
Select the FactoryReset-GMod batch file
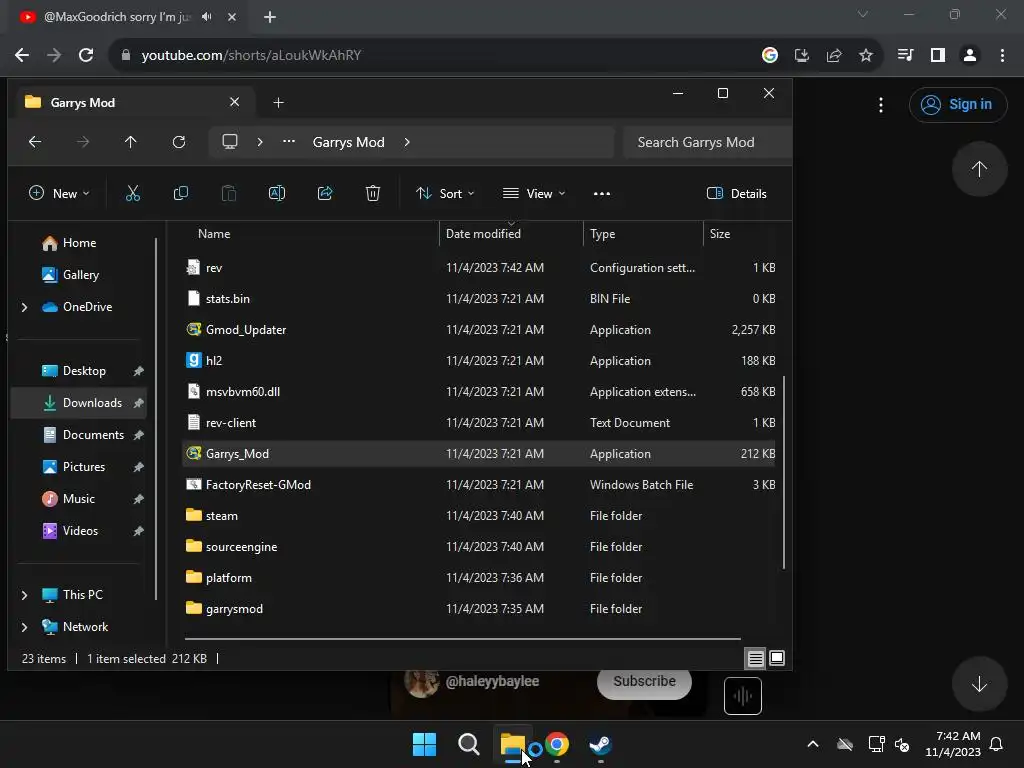click(478, 485)
